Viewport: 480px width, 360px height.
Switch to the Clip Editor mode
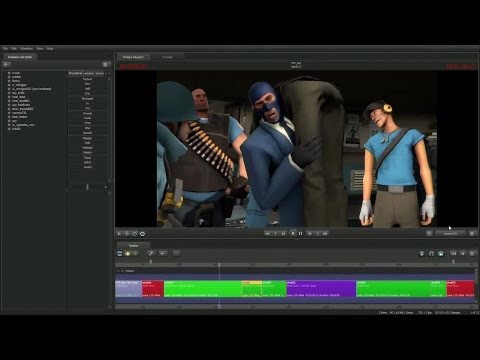(x=120, y=254)
